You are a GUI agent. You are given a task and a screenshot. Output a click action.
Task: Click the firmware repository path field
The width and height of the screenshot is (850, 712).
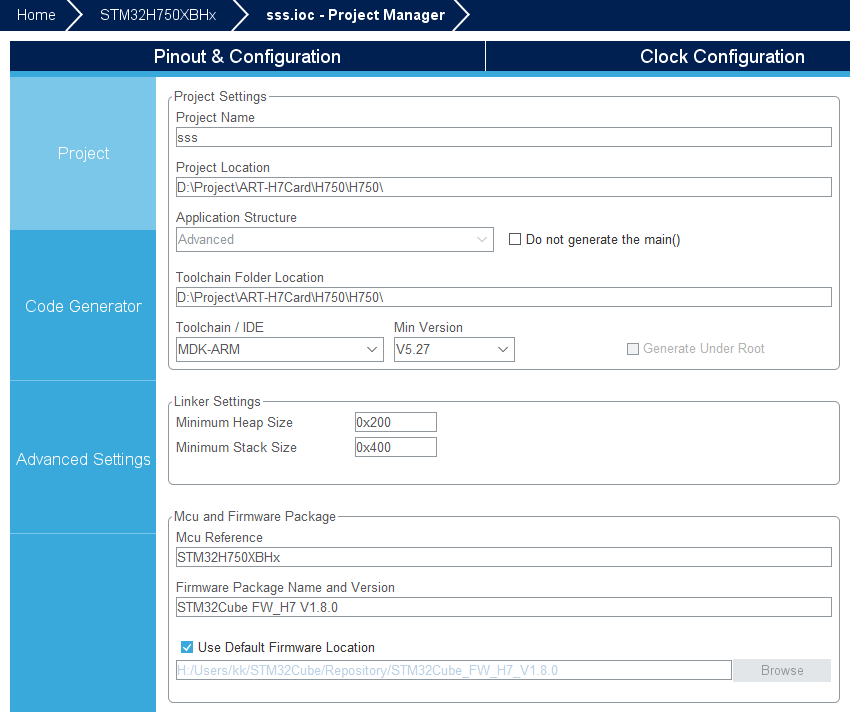[454, 670]
